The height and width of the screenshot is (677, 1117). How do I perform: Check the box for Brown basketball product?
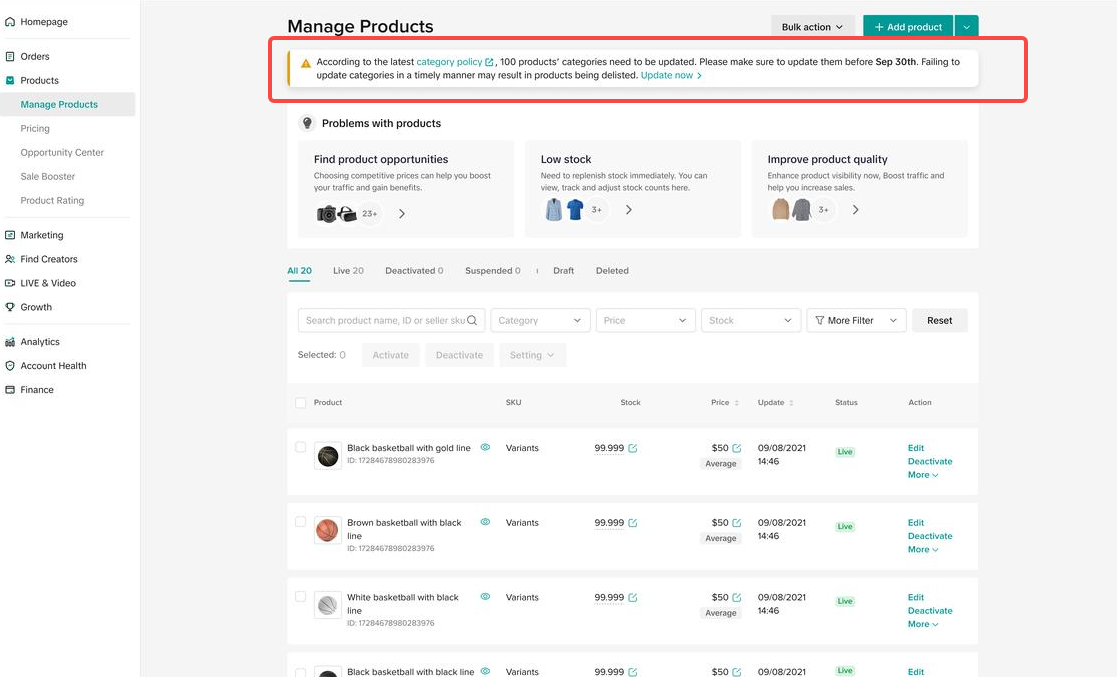pos(301,522)
